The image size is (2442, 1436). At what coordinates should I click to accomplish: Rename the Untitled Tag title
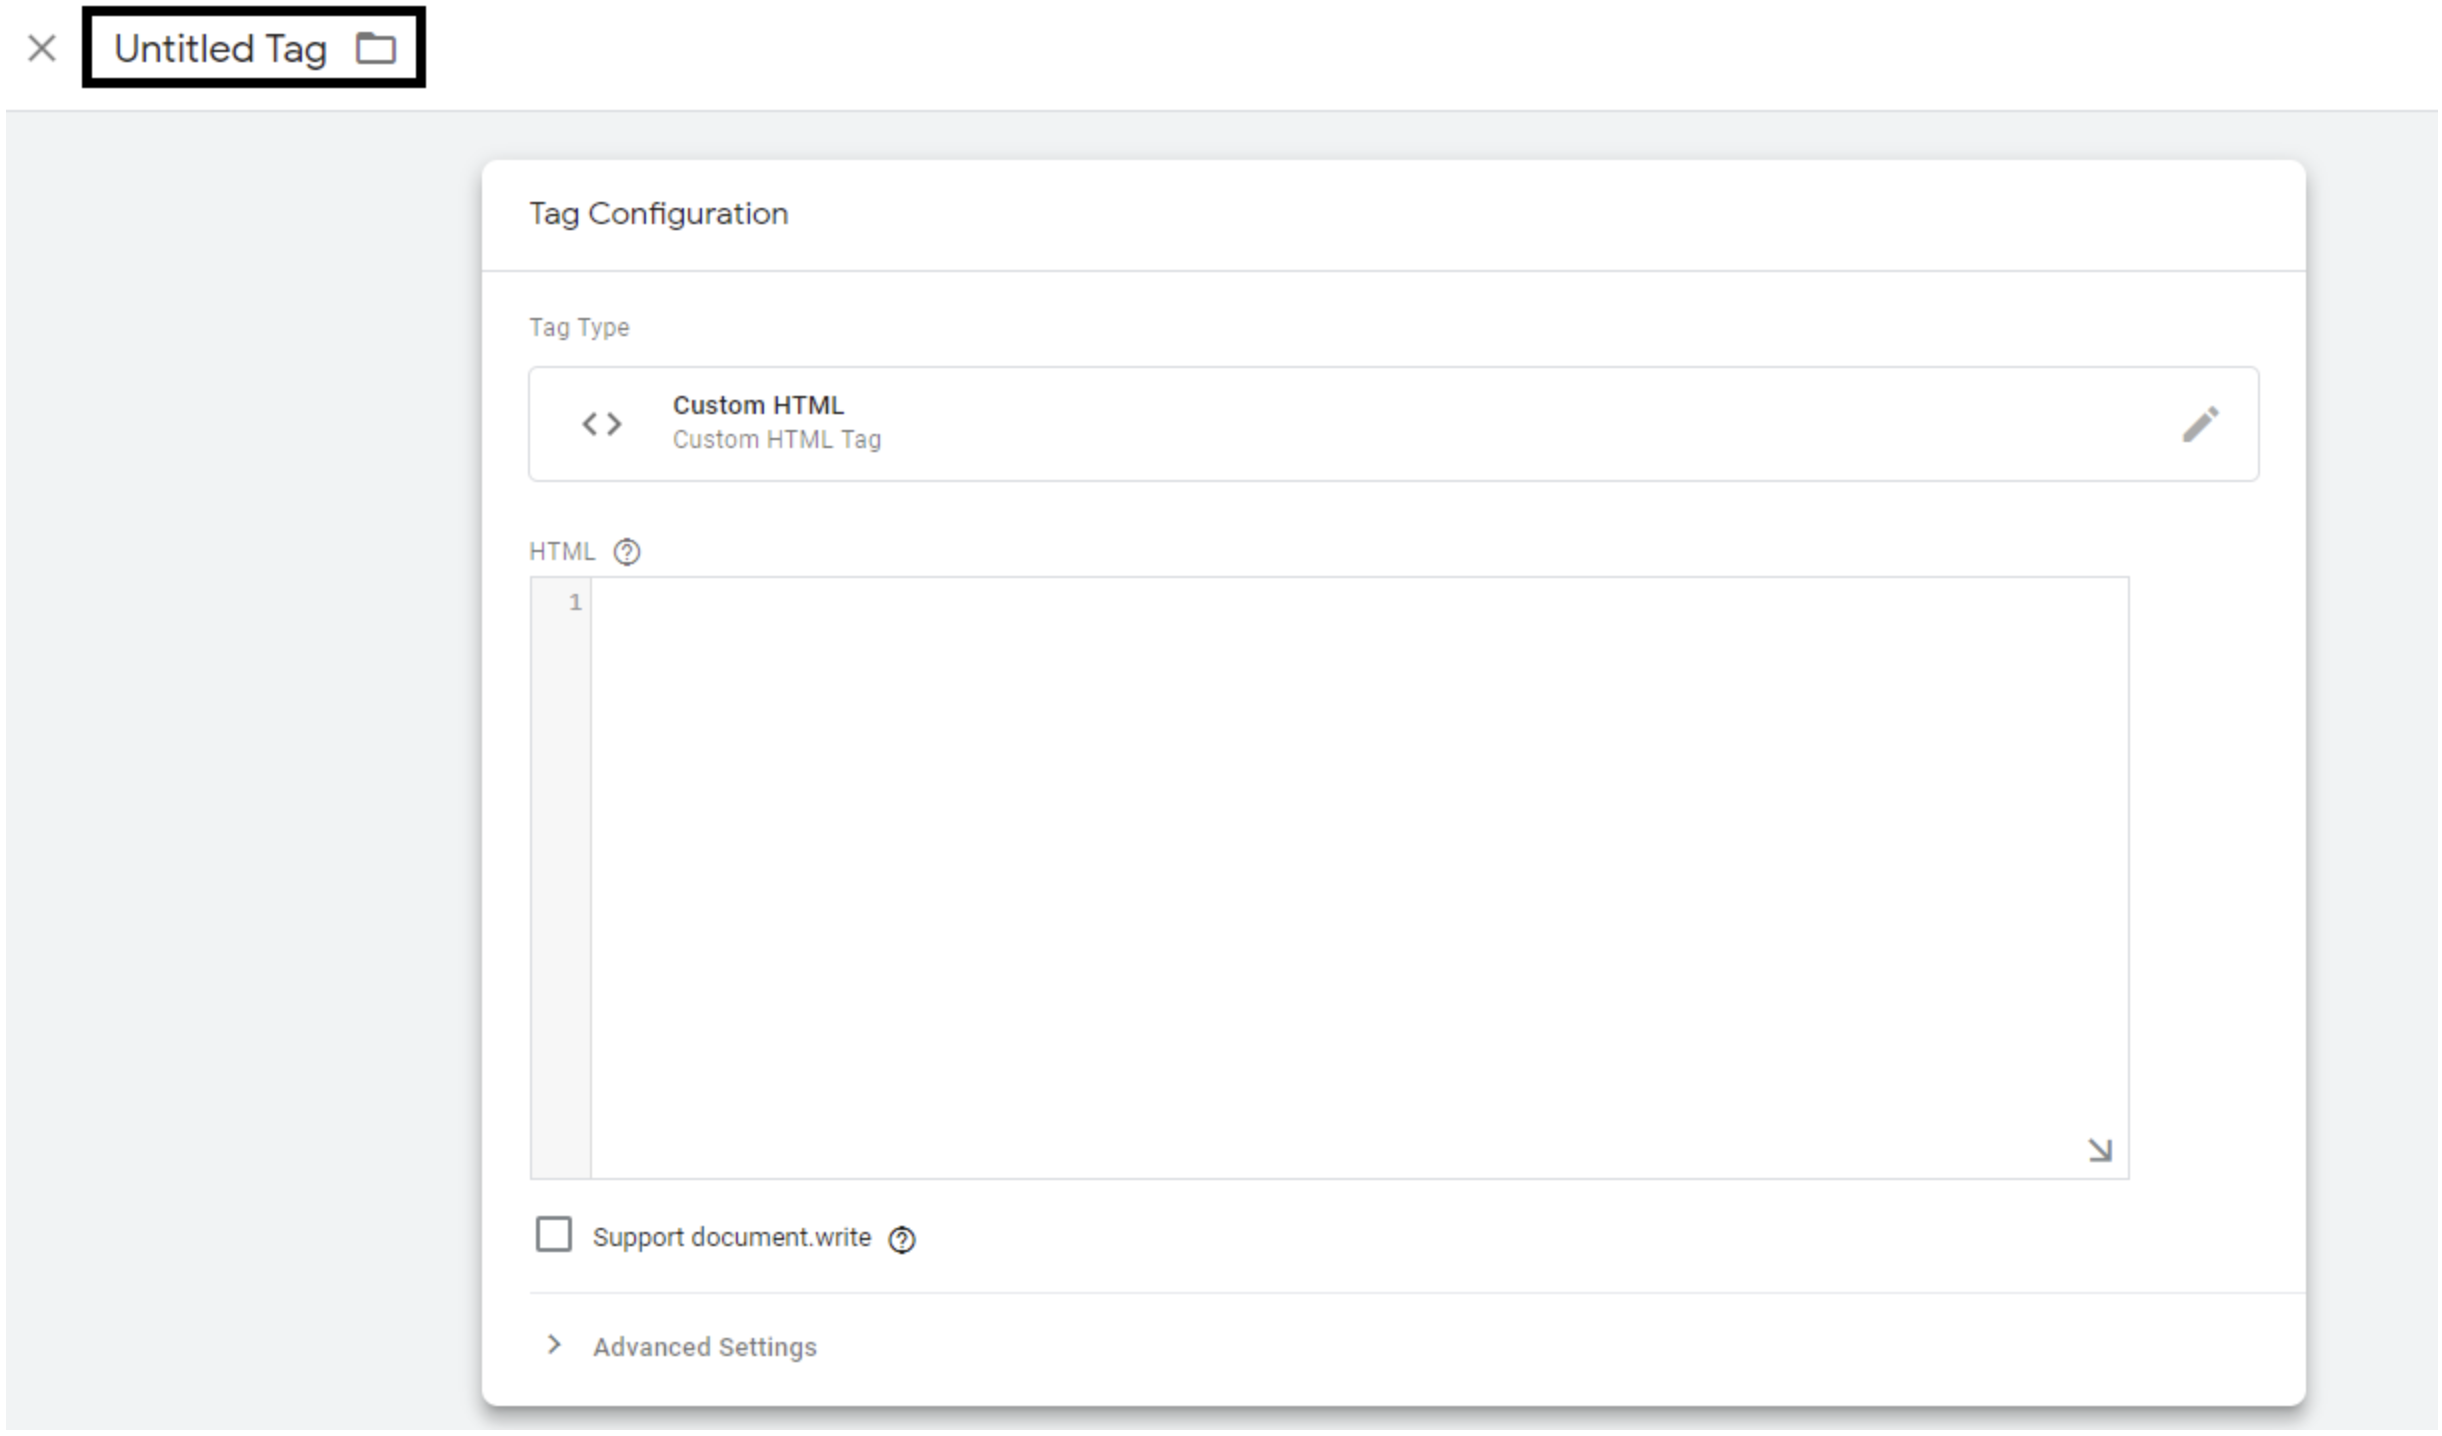coord(220,48)
